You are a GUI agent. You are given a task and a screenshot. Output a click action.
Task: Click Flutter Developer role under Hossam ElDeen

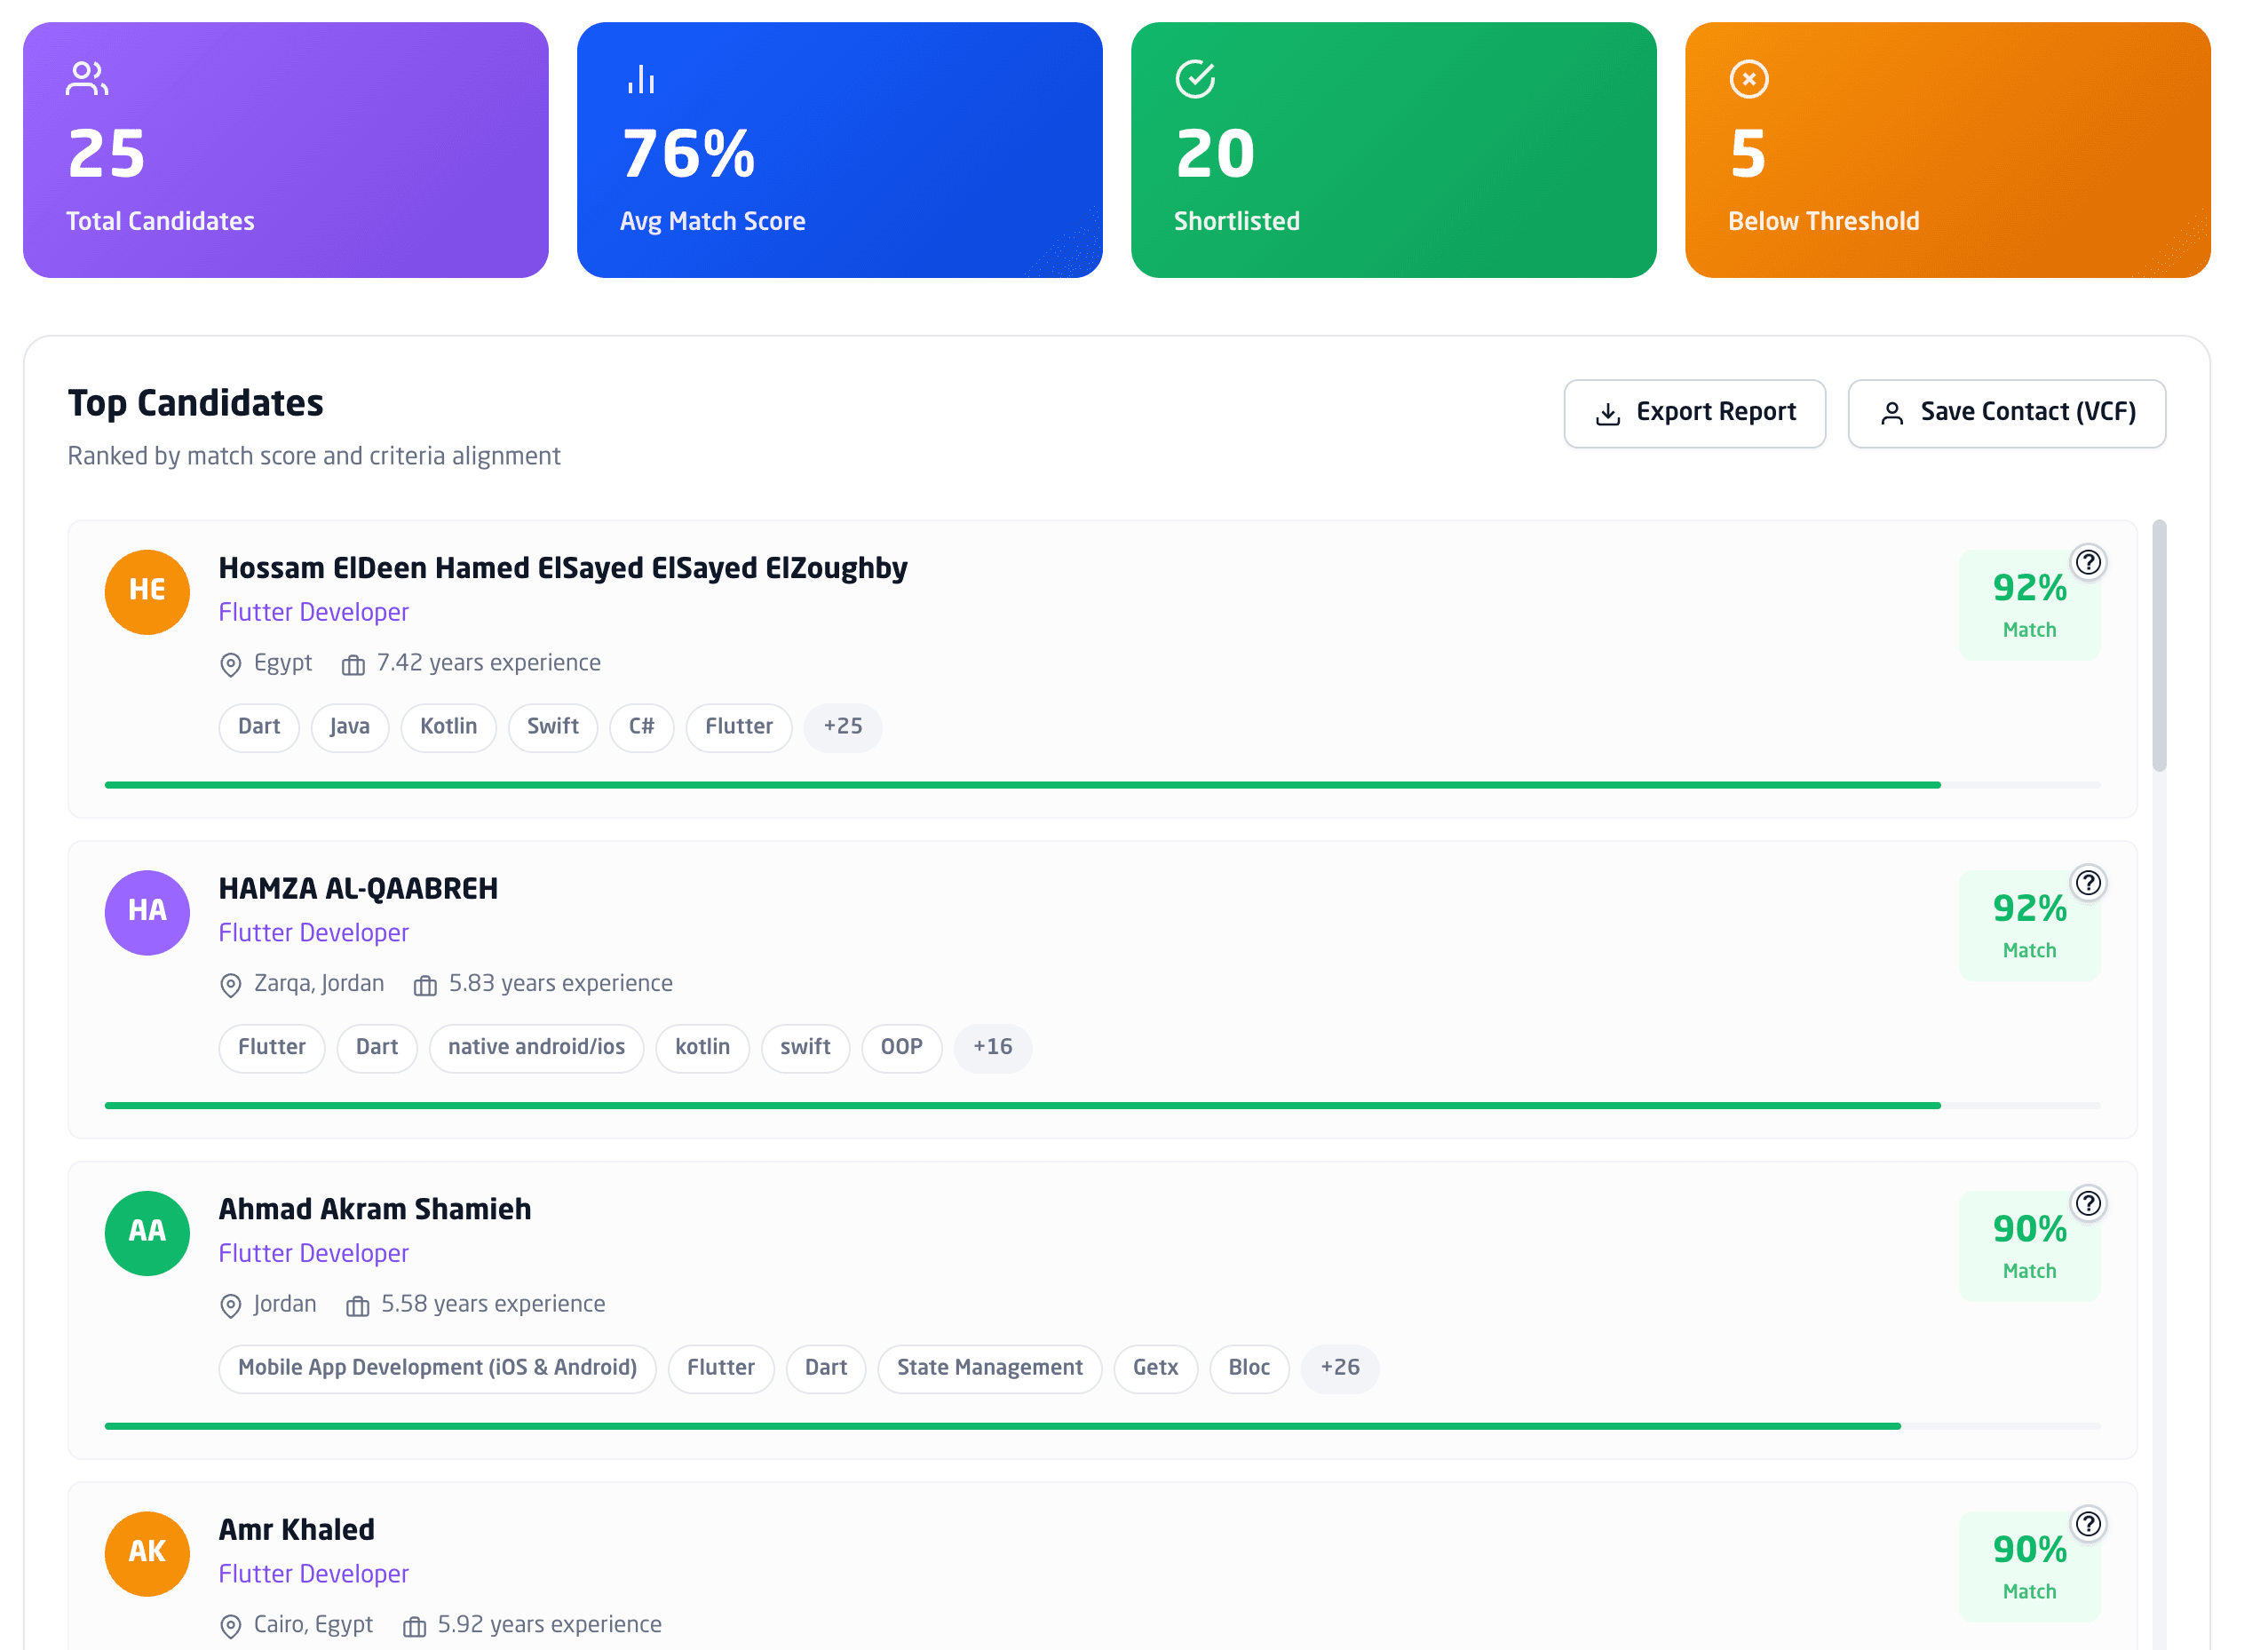click(314, 612)
